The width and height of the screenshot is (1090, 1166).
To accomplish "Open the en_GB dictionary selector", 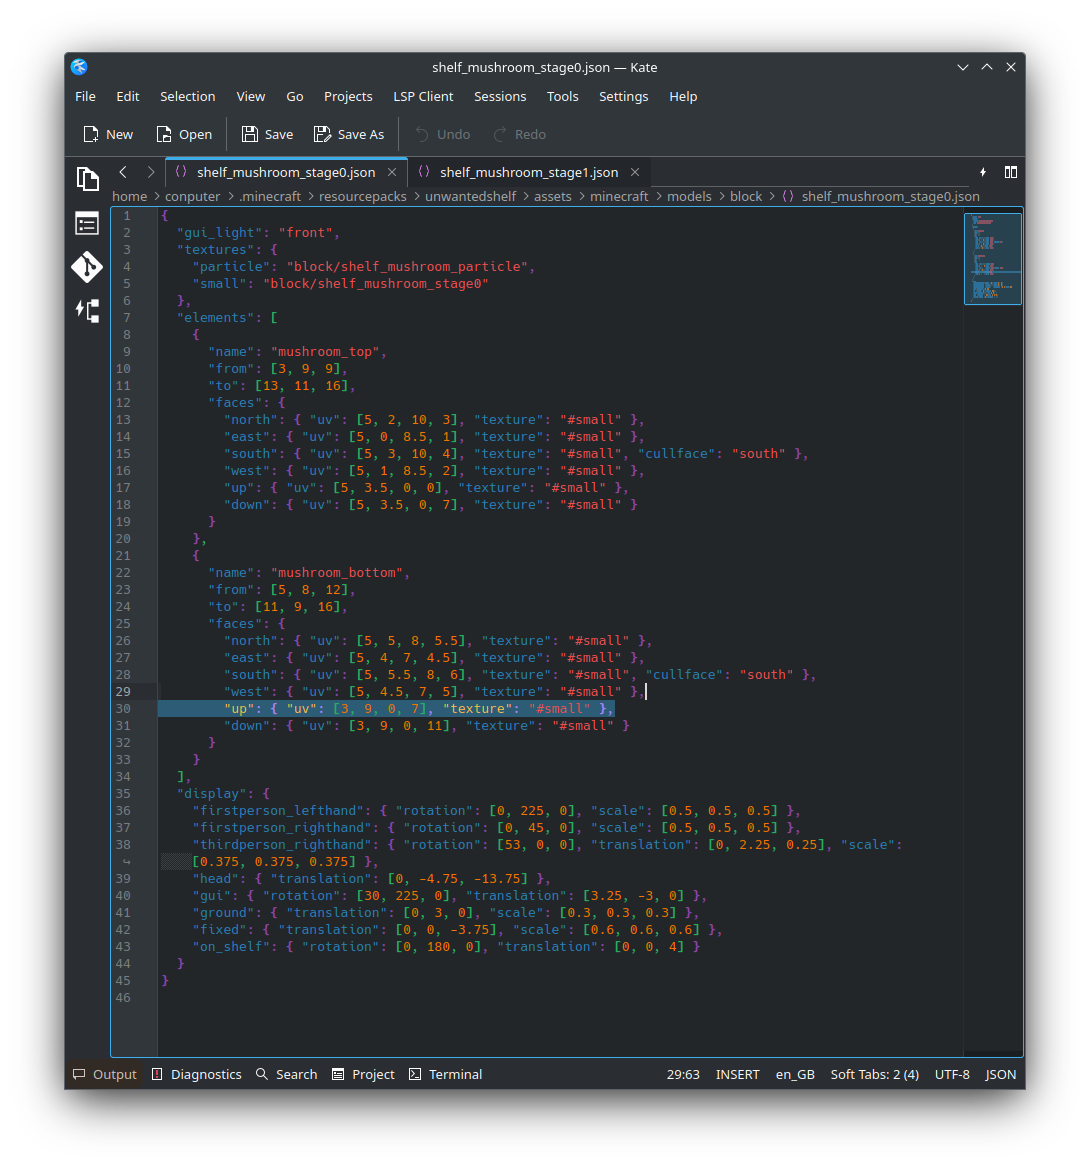I will (x=796, y=1075).
